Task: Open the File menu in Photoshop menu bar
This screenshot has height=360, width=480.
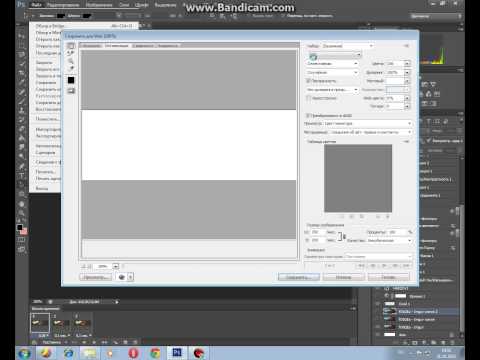Action: pyautogui.click(x=36, y=5)
